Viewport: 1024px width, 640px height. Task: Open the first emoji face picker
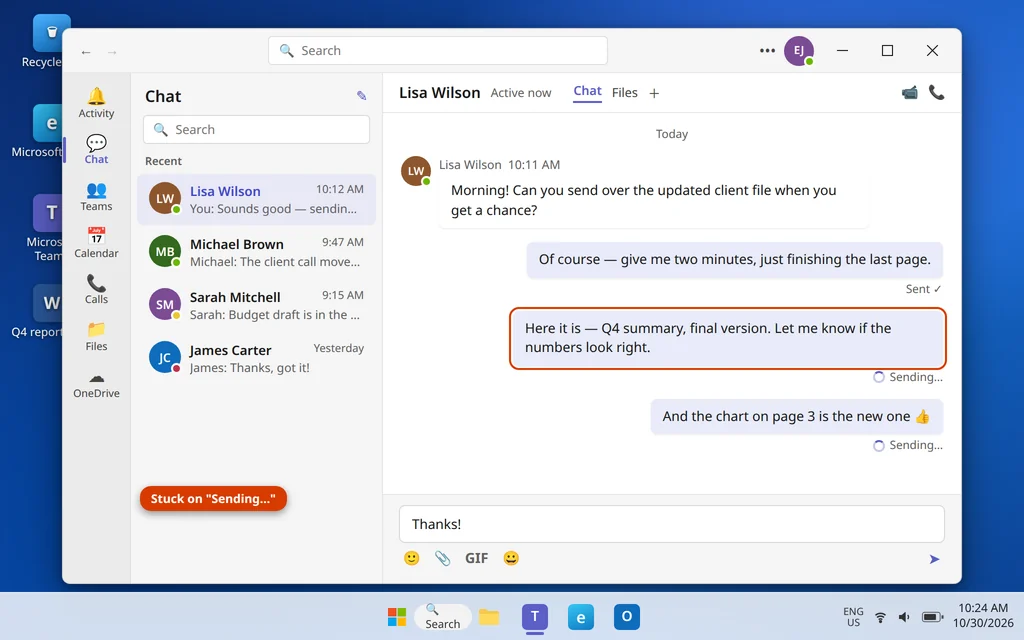coord(411,558)
